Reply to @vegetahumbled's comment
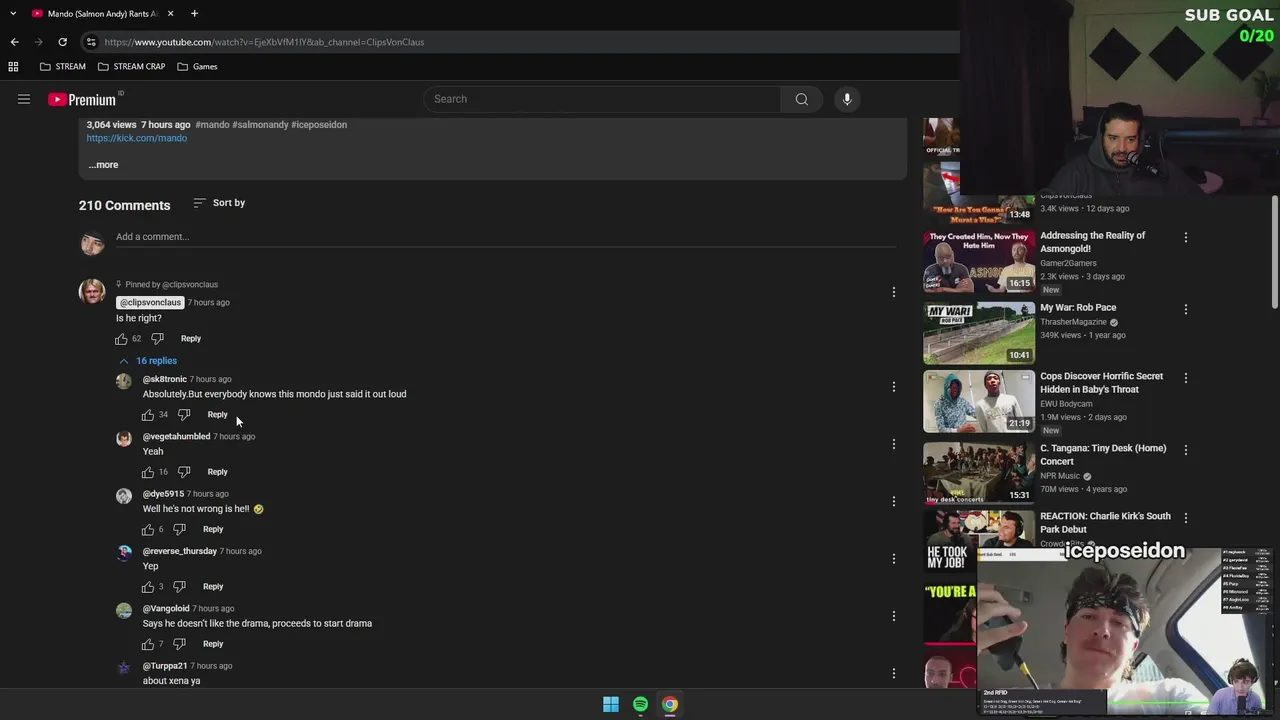The height and width of the screenshot is (720, 1280). [217, 472]
